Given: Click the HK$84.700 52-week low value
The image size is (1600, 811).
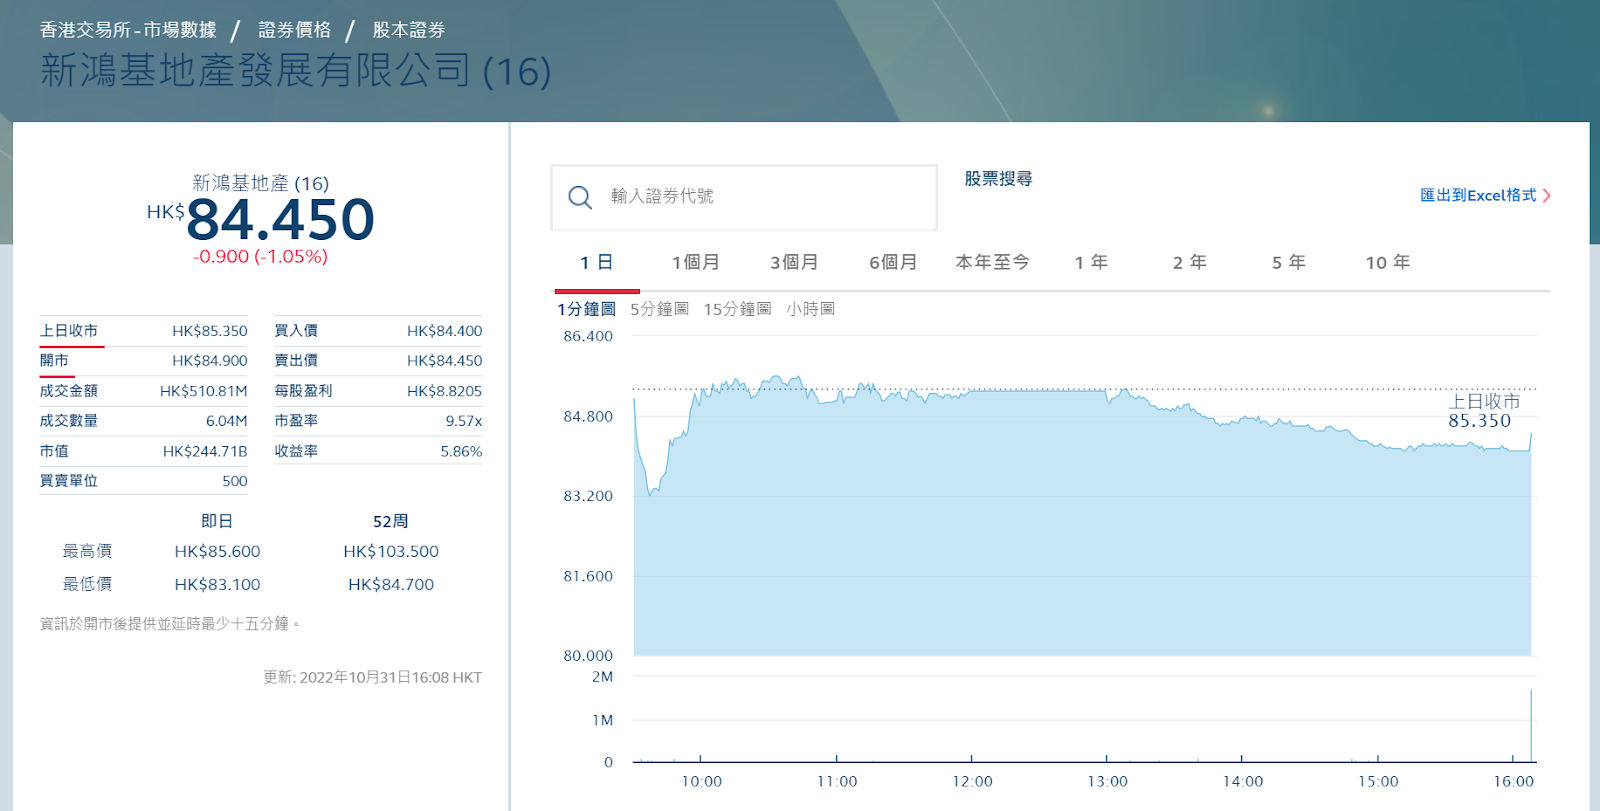Looking at the screenshot, I should (x=391, y=585).
